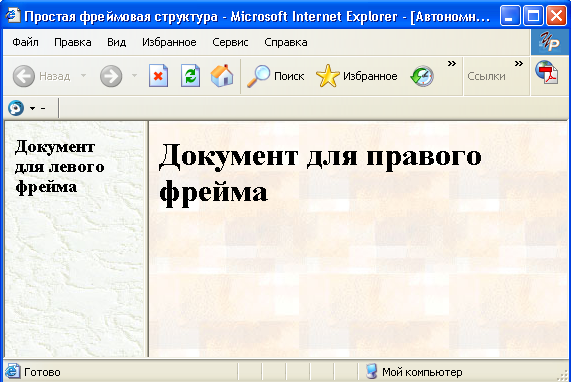Go to the Home page icon
The height and width of the screenshot is (382, 571).
click(x=222, y=75)
